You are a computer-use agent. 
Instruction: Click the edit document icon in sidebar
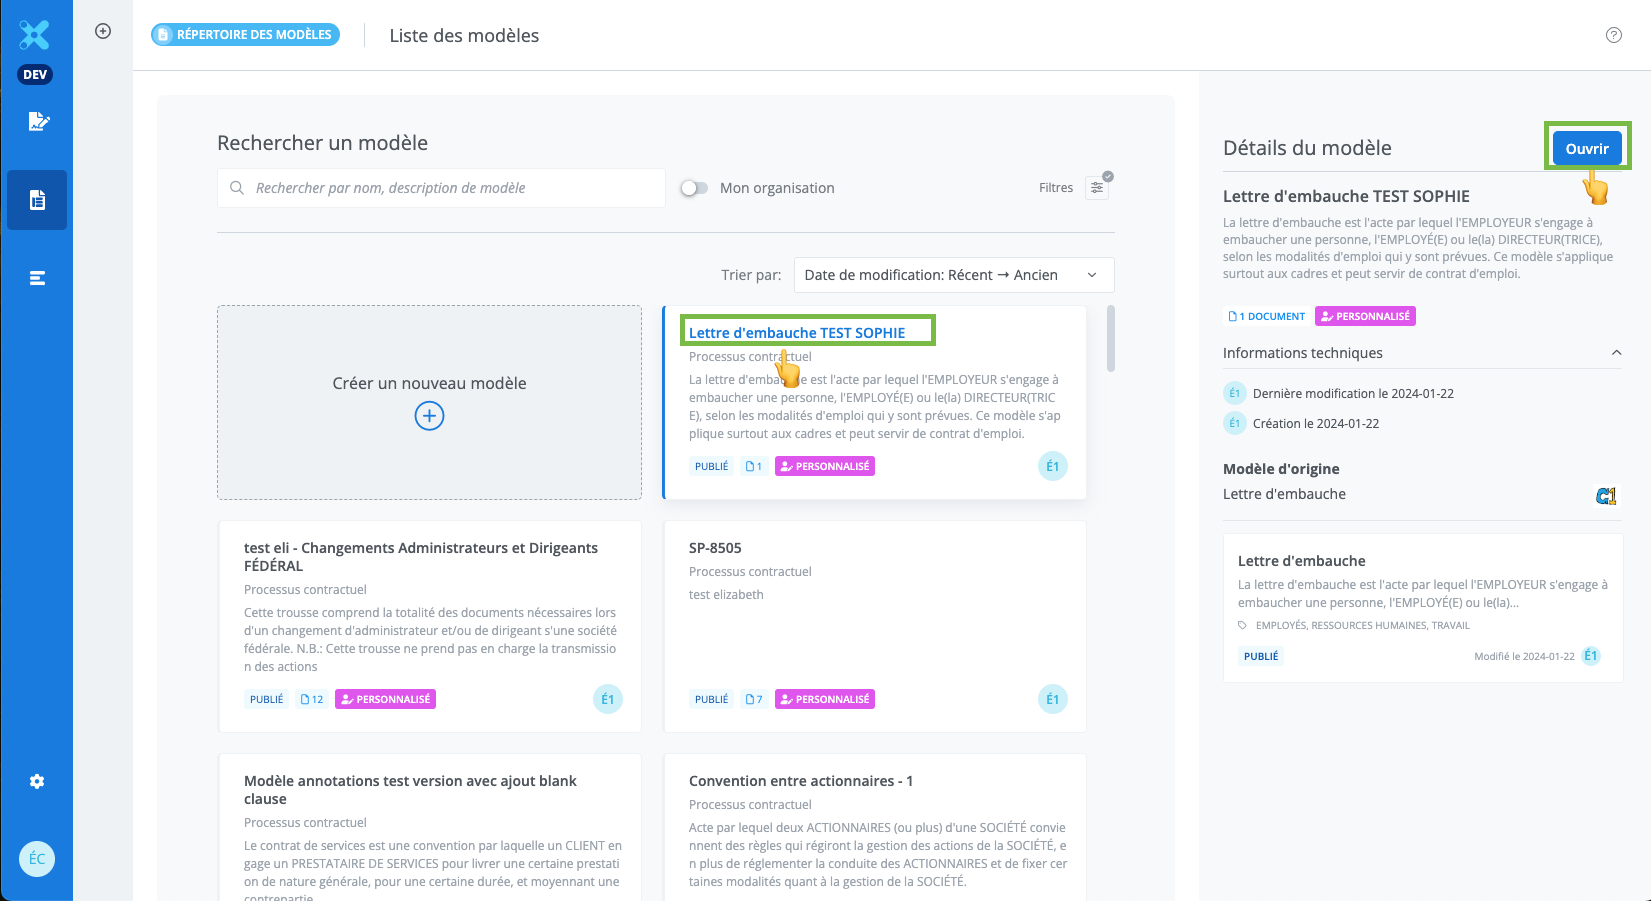(38, 122)
